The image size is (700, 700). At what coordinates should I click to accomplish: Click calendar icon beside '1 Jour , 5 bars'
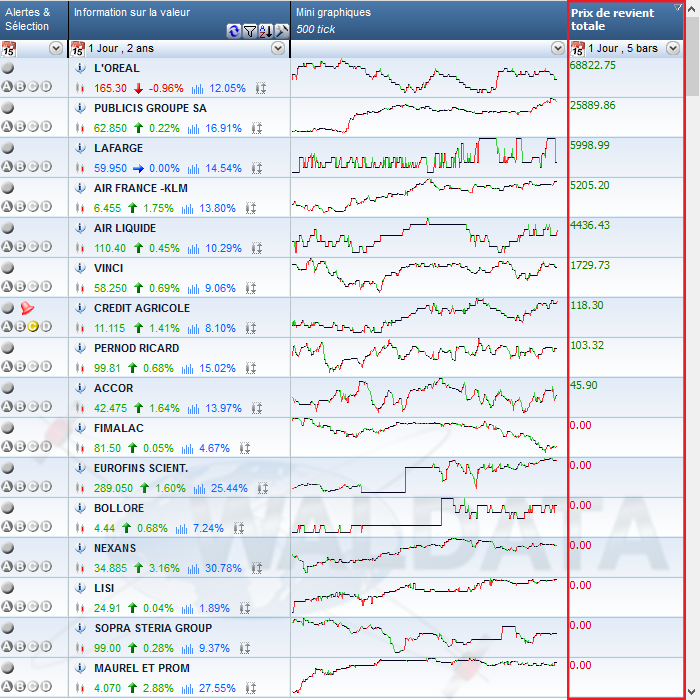(578, 49)
